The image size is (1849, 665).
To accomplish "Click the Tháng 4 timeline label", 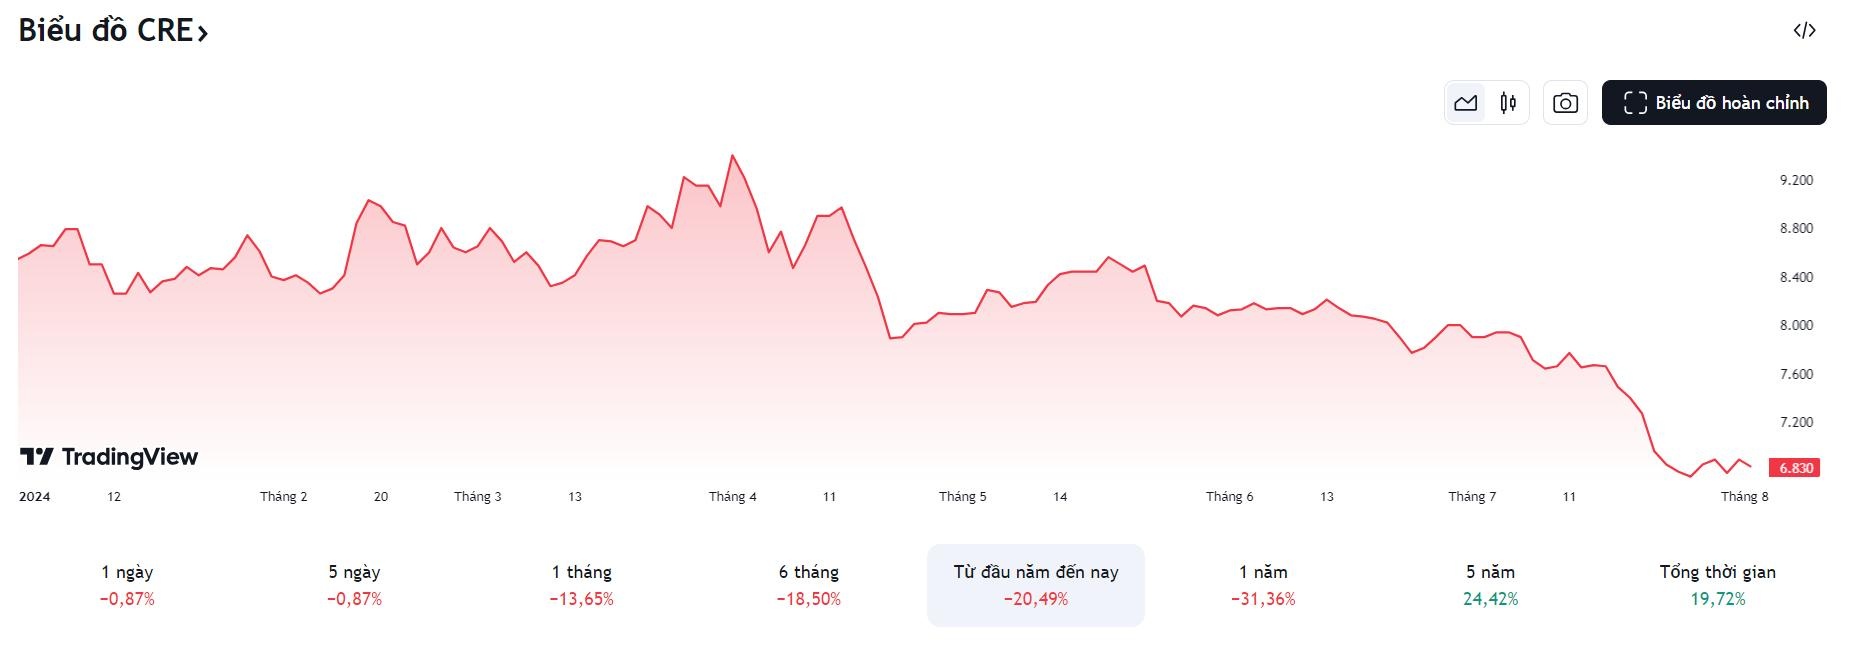I will click(732, 497).
